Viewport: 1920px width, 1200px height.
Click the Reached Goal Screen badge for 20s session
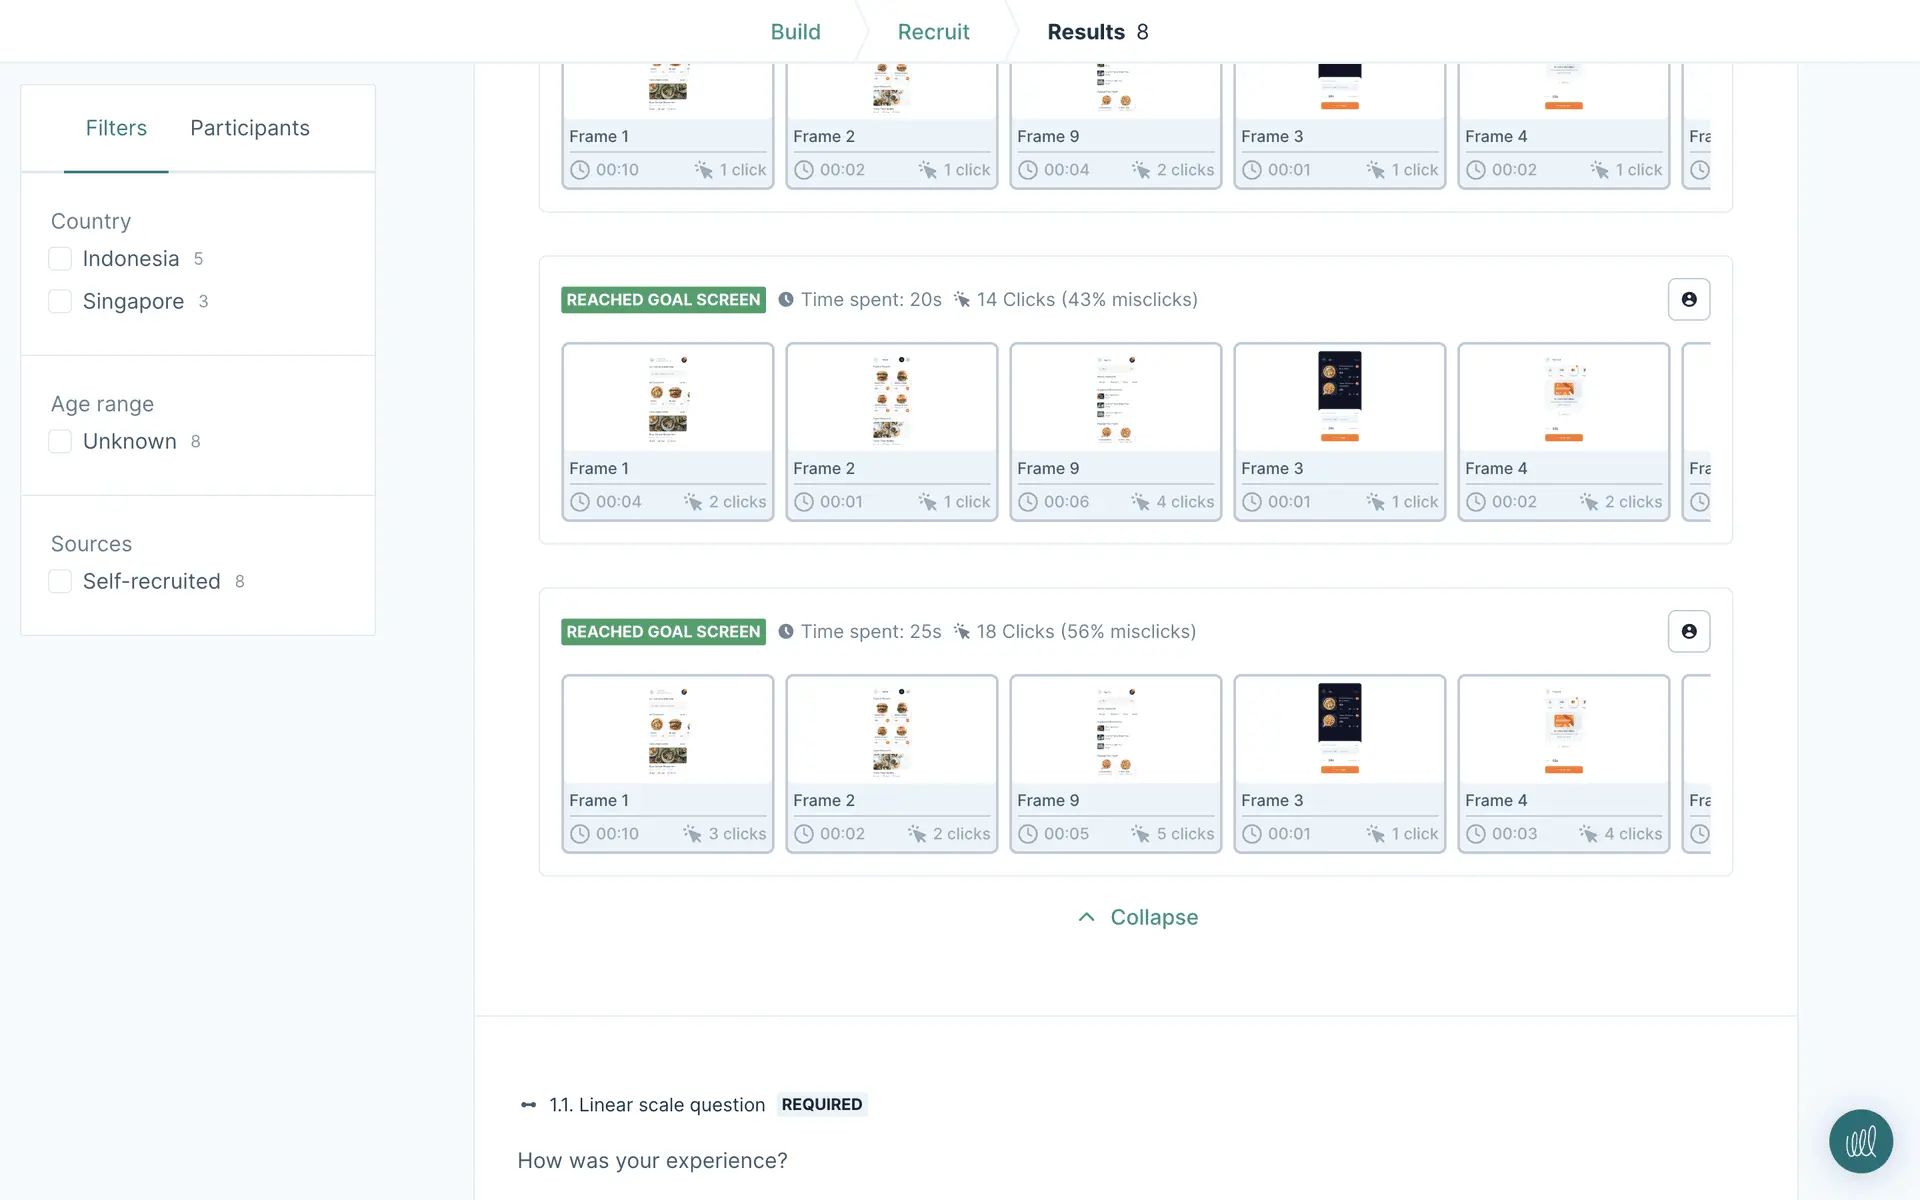(x=663, y=299)
